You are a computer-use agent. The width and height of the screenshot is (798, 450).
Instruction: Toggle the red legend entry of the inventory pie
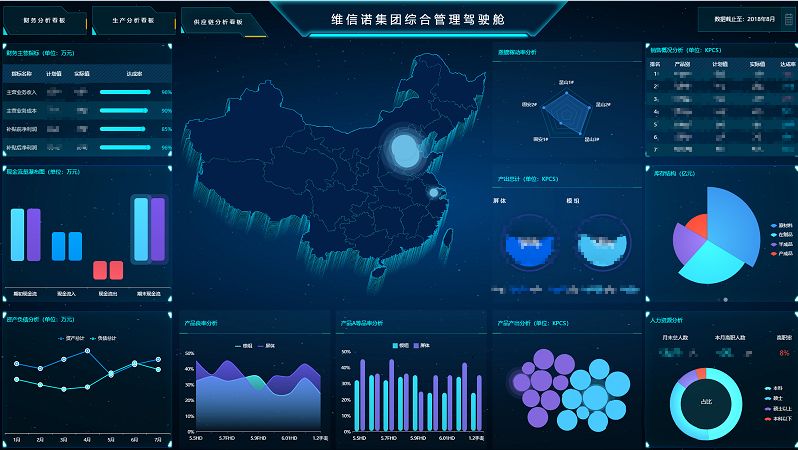(x=782, y=254)
